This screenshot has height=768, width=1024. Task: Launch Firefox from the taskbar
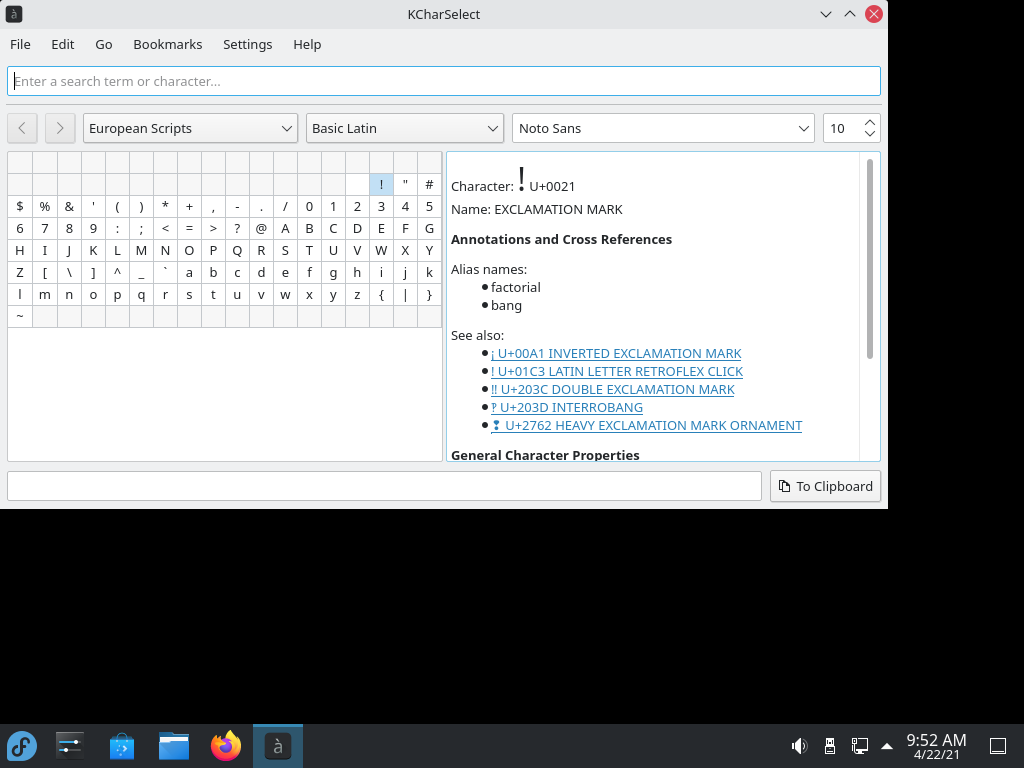point(226,746)
